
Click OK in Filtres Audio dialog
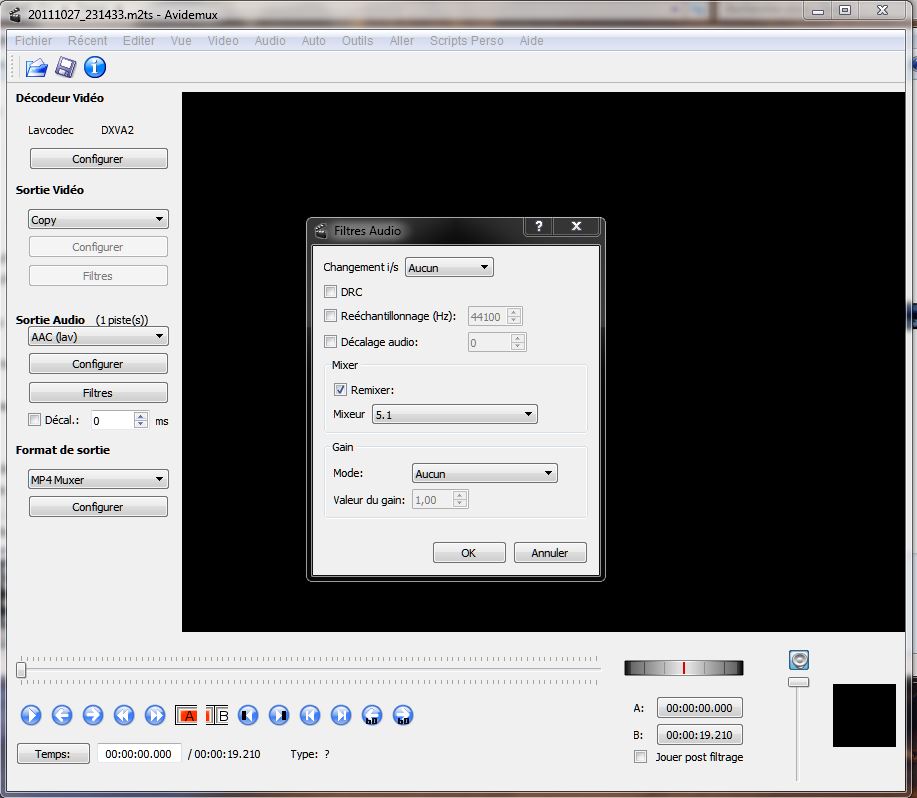[468, 553]
